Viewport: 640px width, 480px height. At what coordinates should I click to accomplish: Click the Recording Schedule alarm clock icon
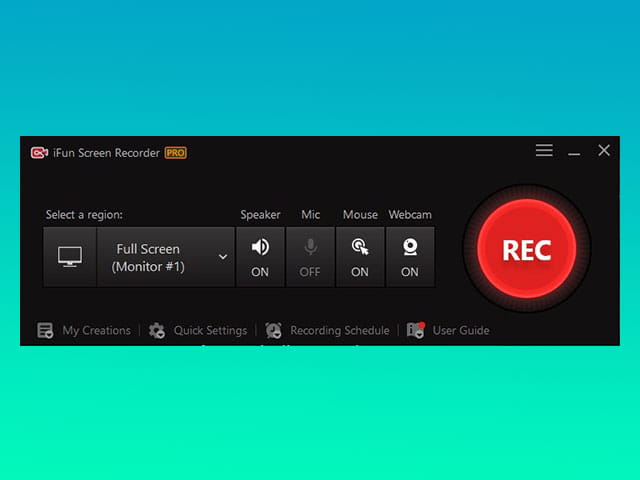point(273,330)
